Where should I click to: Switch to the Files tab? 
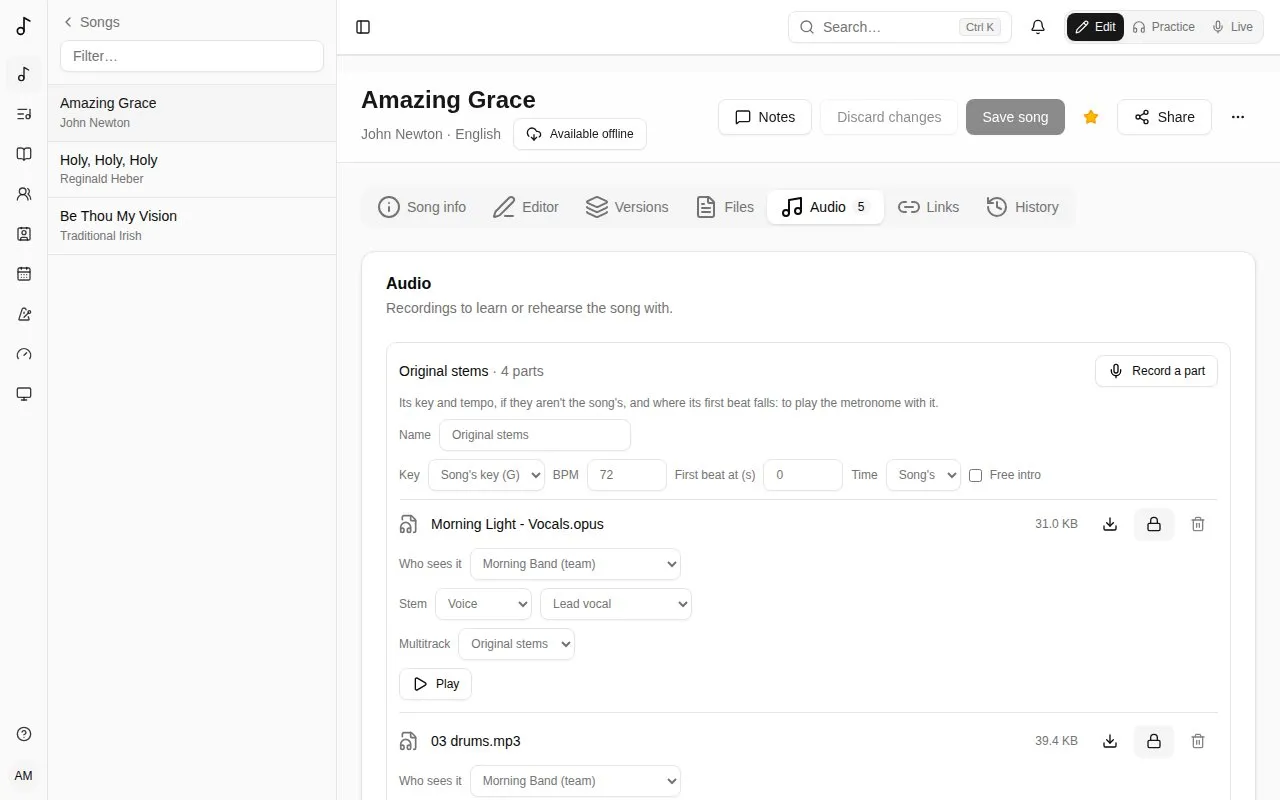click(x=725, y=207)
